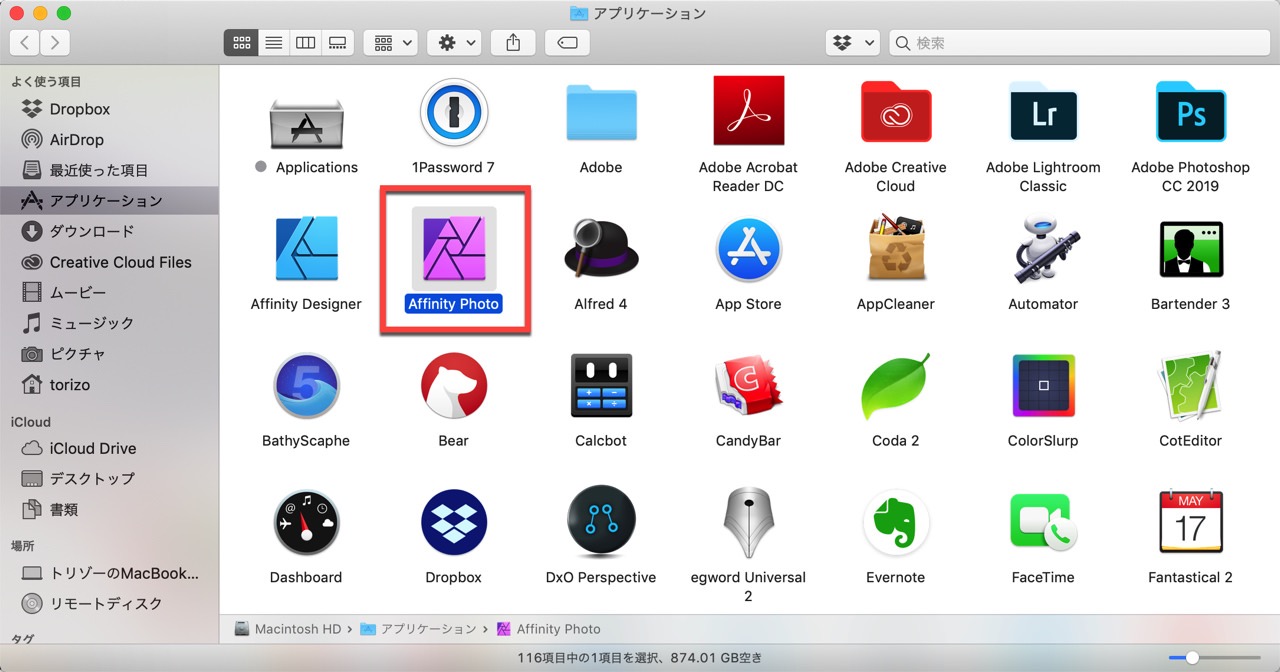Open 最近使った項目 in the sidebar
1280x672 pixels.
point(109,170)
